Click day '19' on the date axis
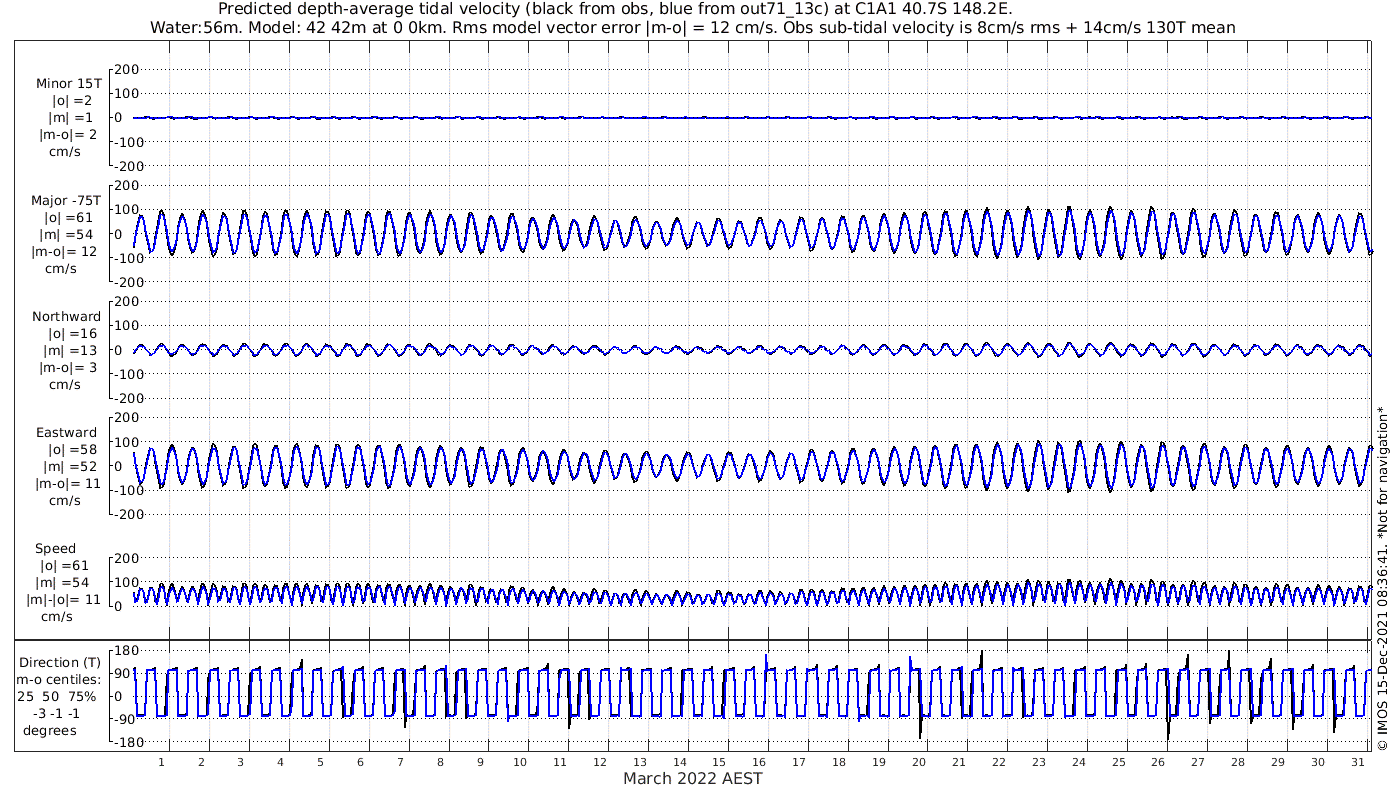Screen dimensions: 1400x800 879,762
